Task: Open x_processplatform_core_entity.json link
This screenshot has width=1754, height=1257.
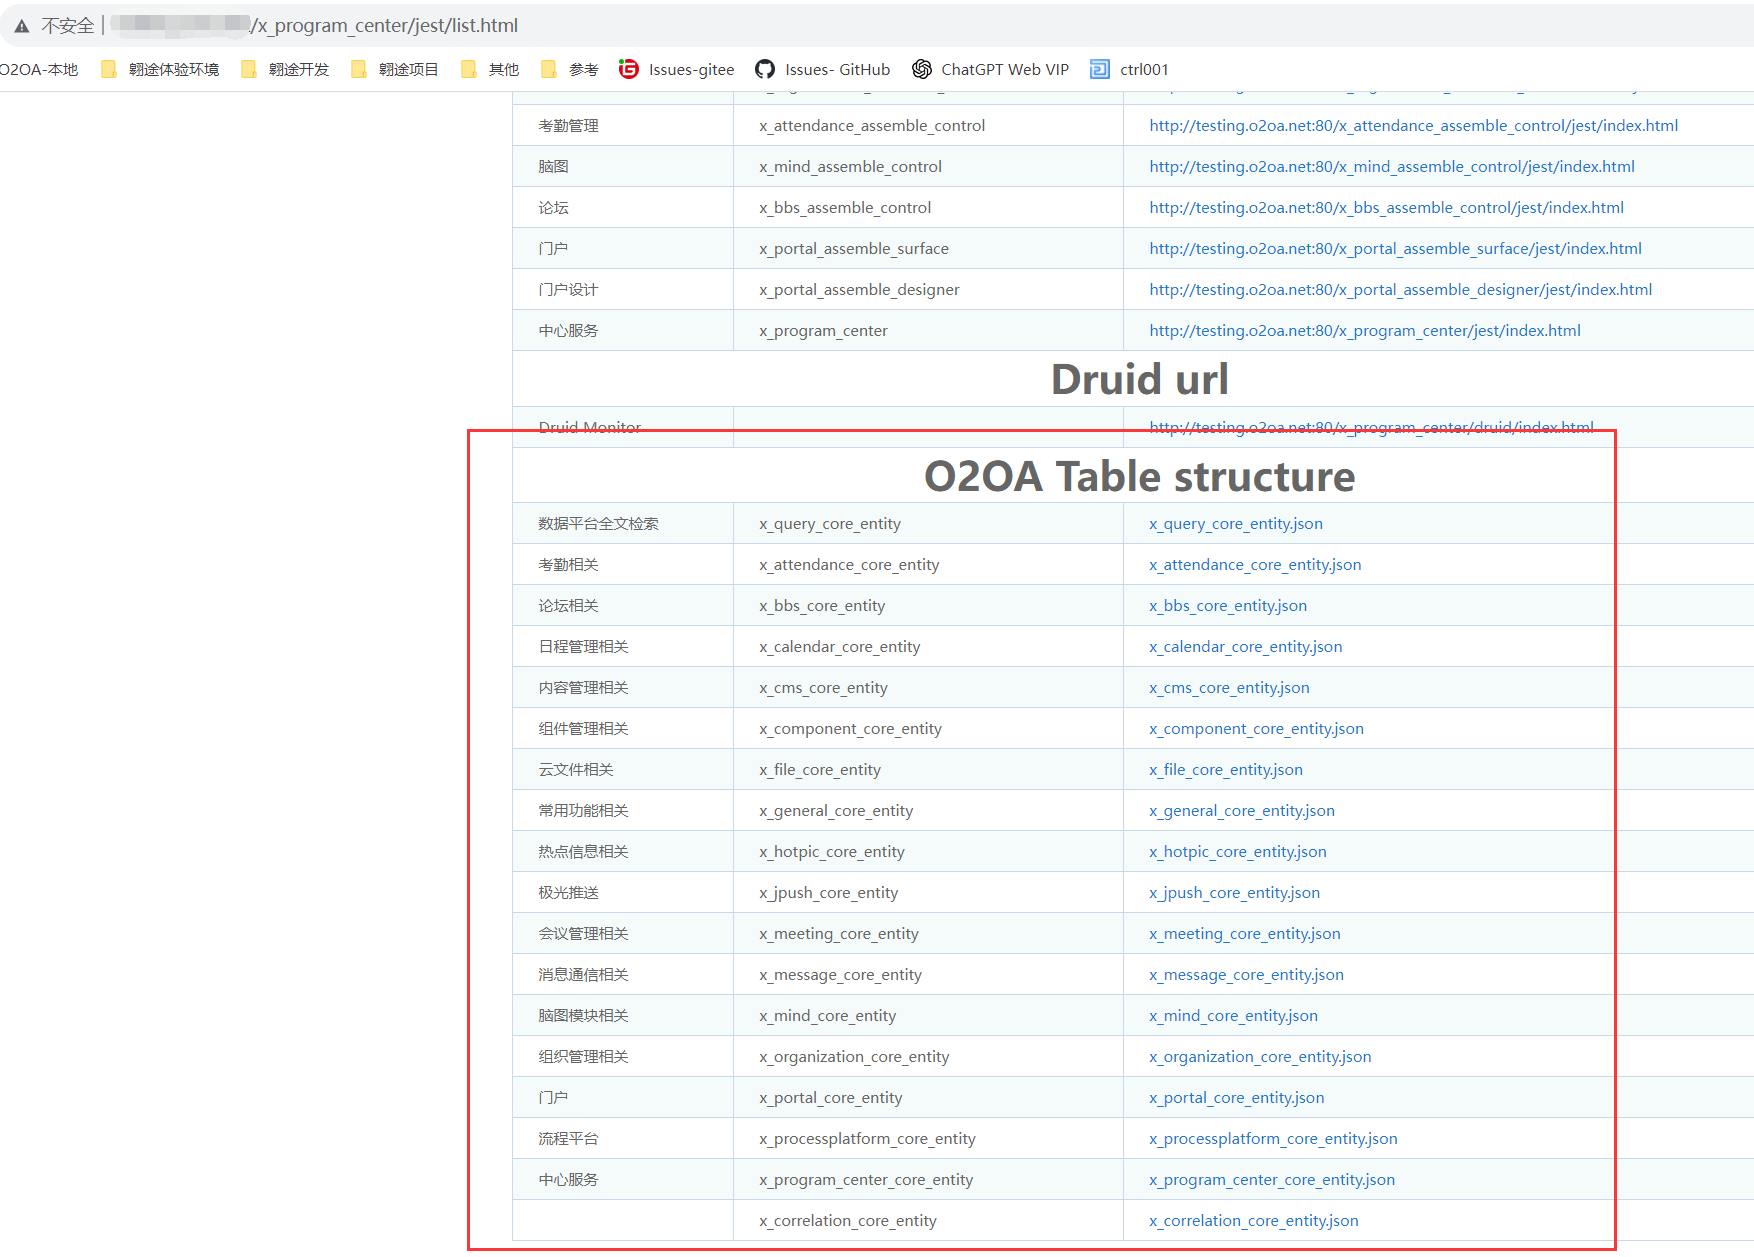Action: point(1273,1139)
